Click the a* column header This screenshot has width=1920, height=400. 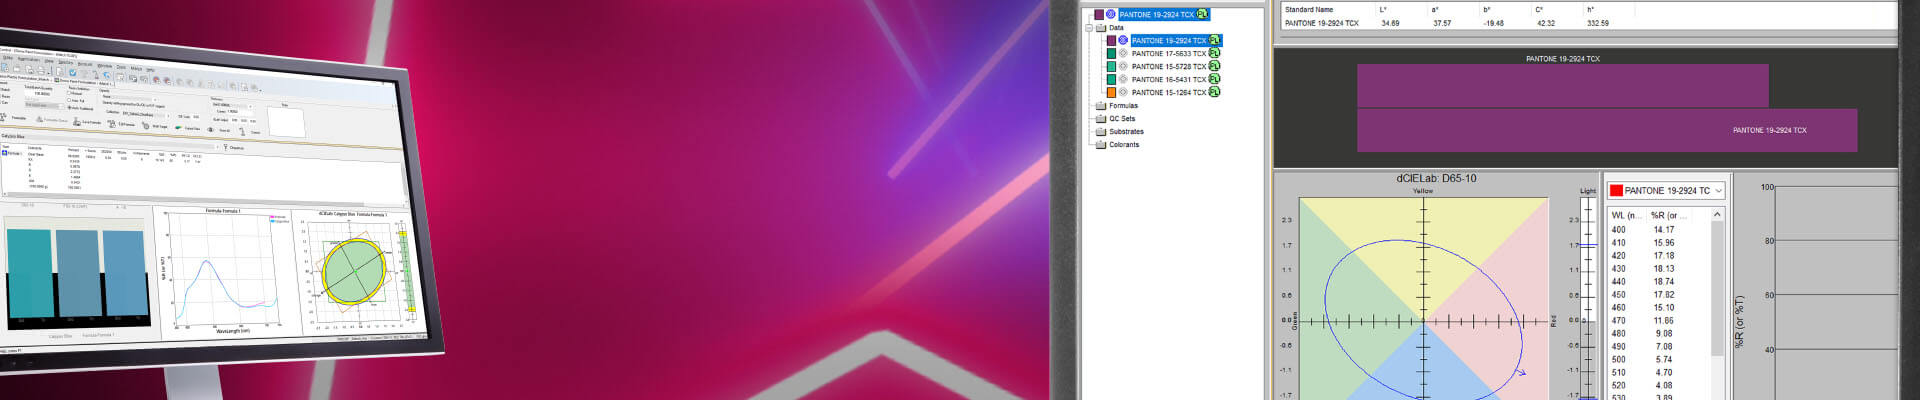tap(1436, 10)
